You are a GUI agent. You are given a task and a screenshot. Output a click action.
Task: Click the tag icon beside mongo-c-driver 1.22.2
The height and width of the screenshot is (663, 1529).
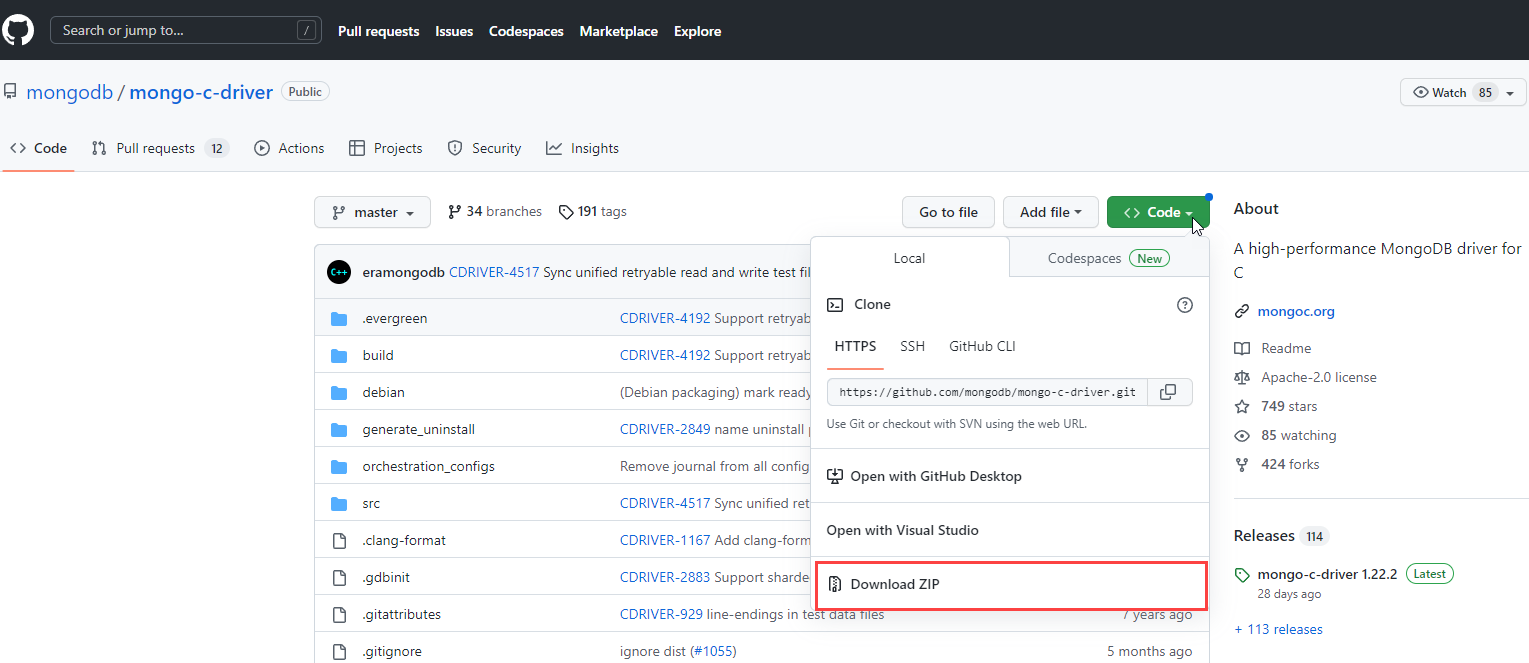coord(1242,575)
